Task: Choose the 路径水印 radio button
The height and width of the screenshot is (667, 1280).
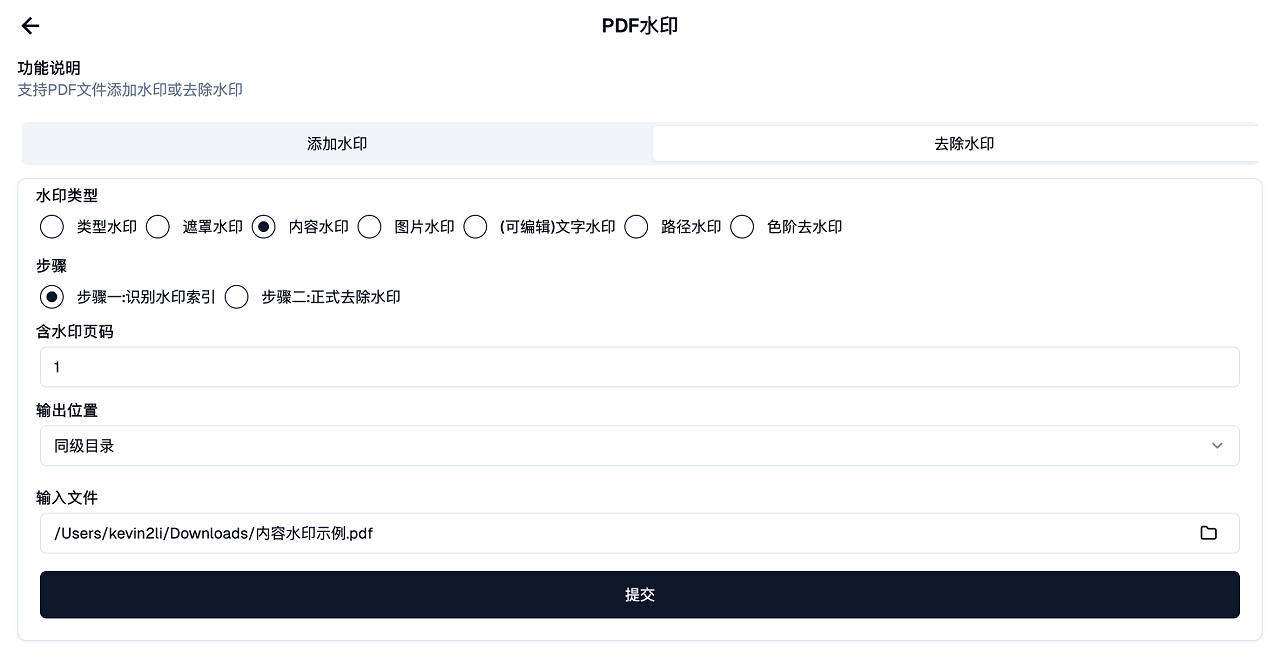Action: pyautogui.click(x=636, y=227)
